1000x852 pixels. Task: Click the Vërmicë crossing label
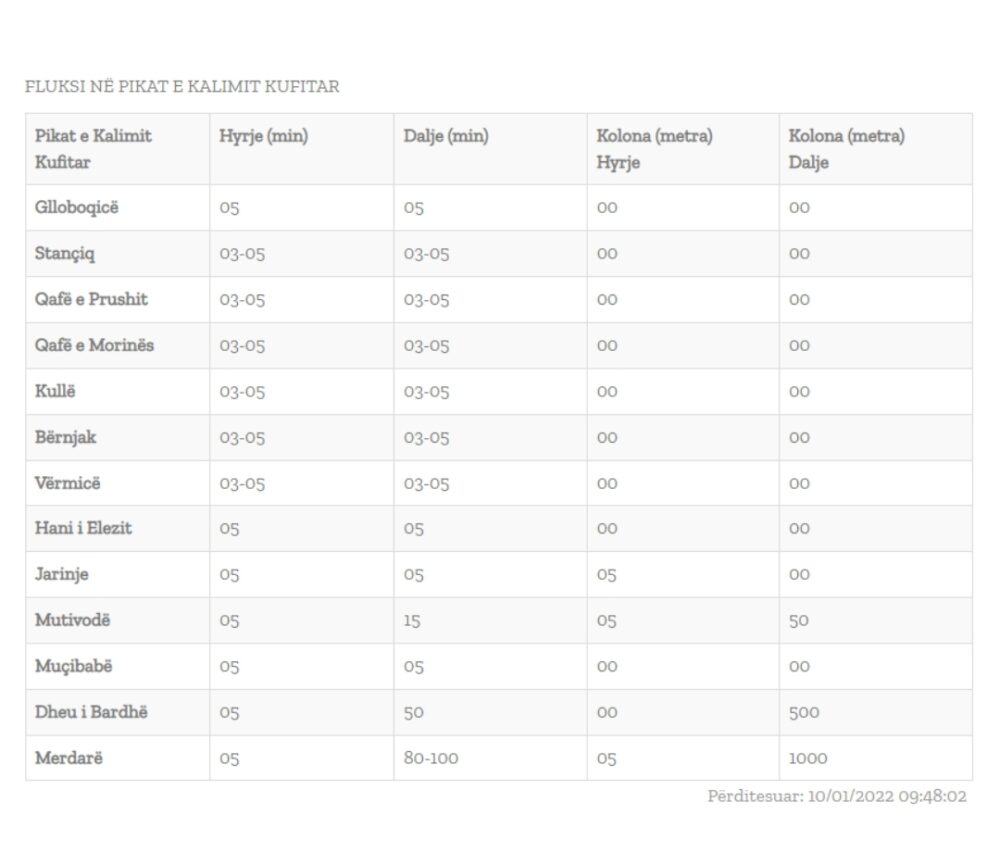tap(68, 483)
